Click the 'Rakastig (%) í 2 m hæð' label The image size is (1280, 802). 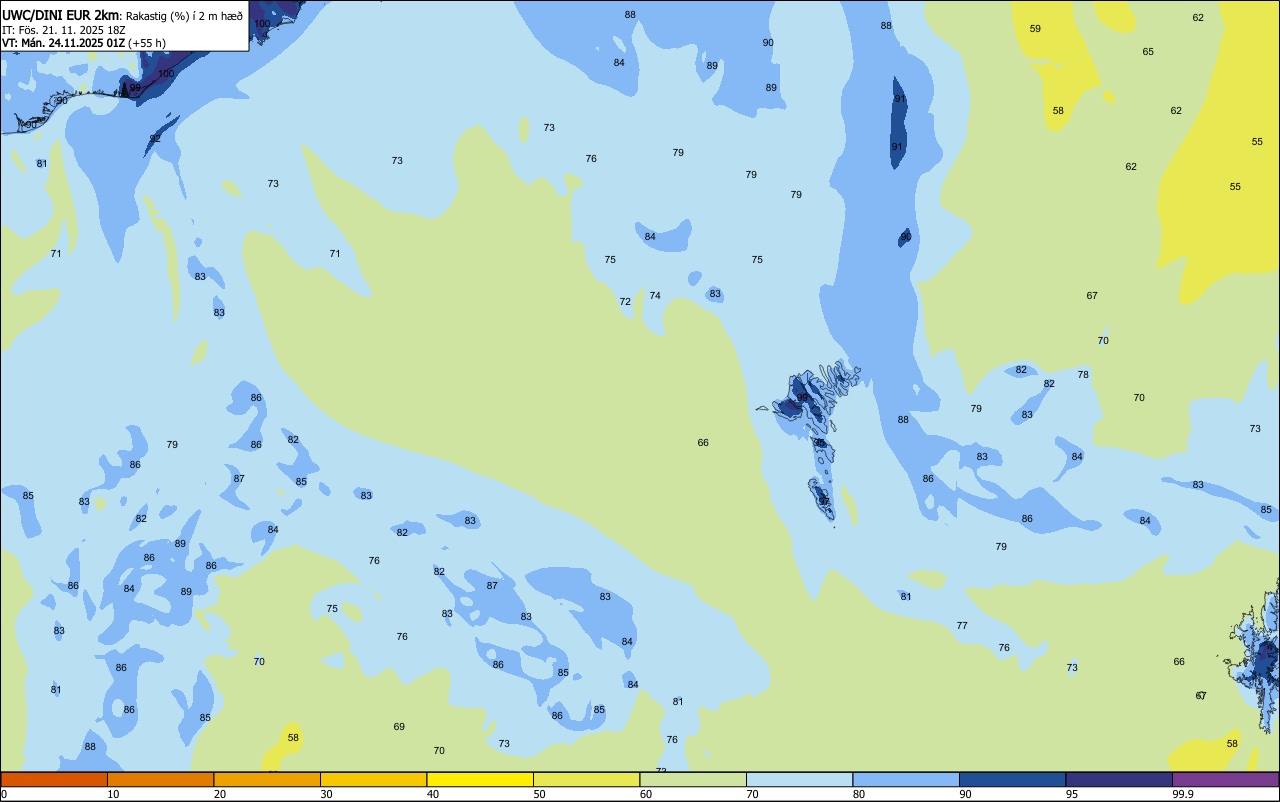point(184,16)
